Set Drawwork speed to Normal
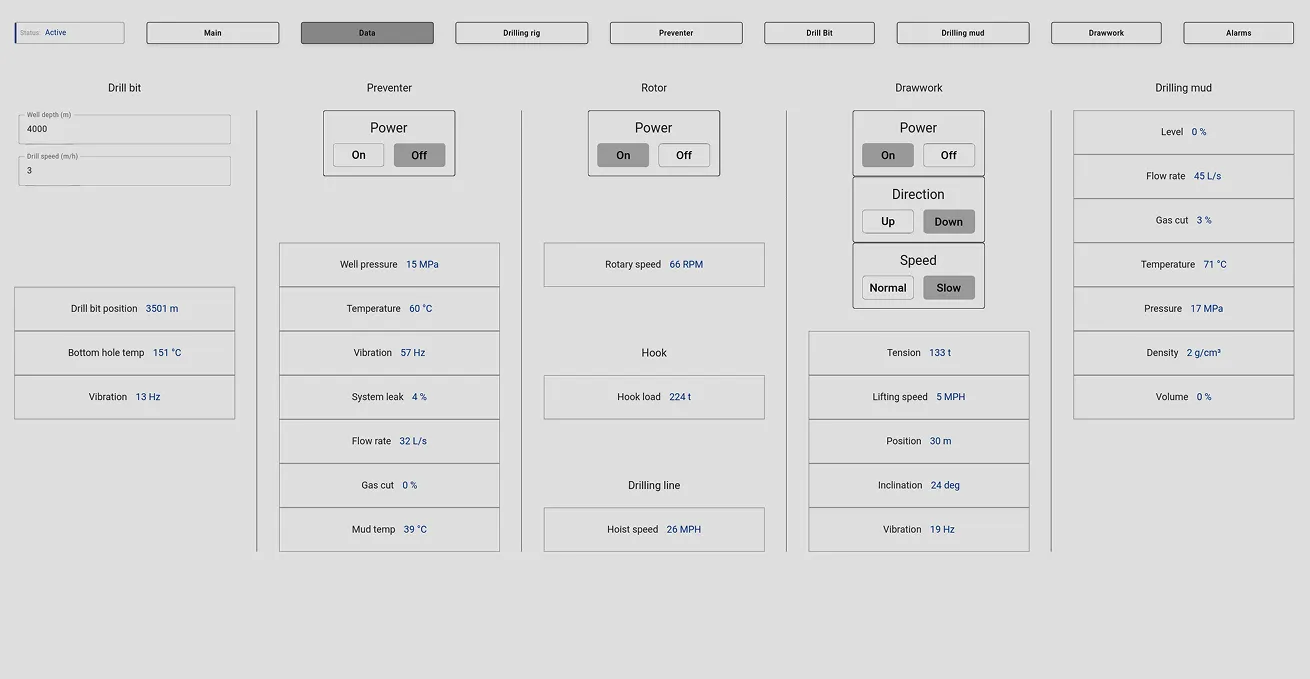1310x679 pixels. [x=887, y=287]
